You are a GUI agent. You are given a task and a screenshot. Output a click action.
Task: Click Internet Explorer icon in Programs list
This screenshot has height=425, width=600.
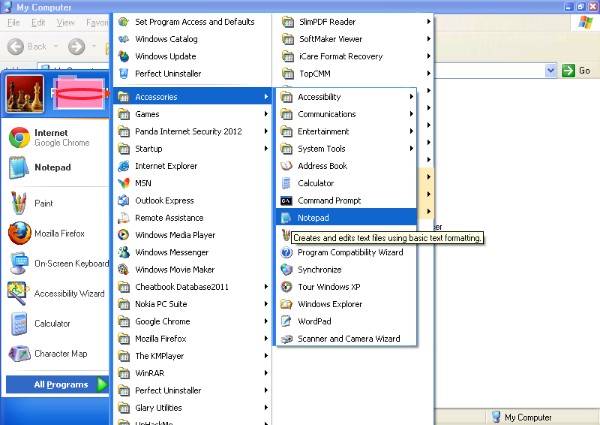tap(124, 166)
